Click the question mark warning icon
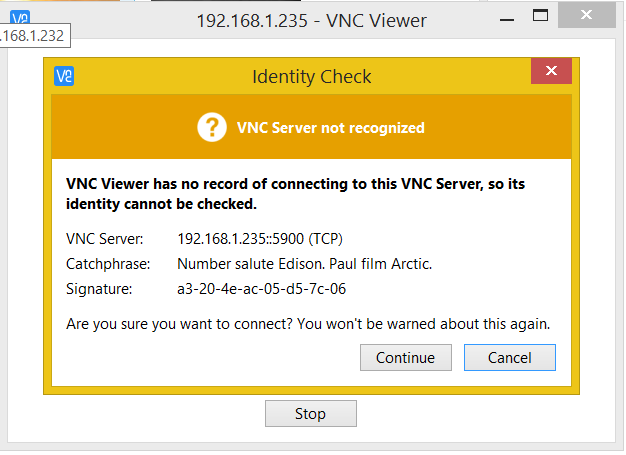This screenshot has height=455, width=626. click(x=212, y=127)
